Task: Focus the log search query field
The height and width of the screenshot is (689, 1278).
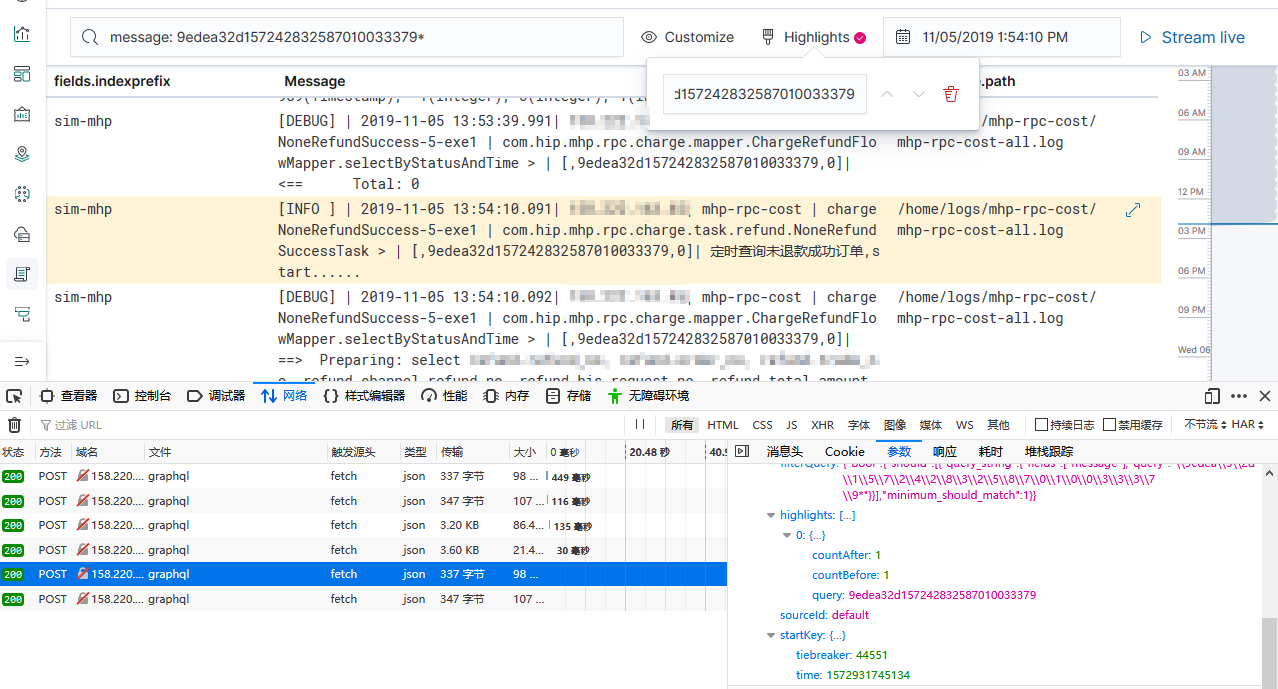Action: [347, 37]
